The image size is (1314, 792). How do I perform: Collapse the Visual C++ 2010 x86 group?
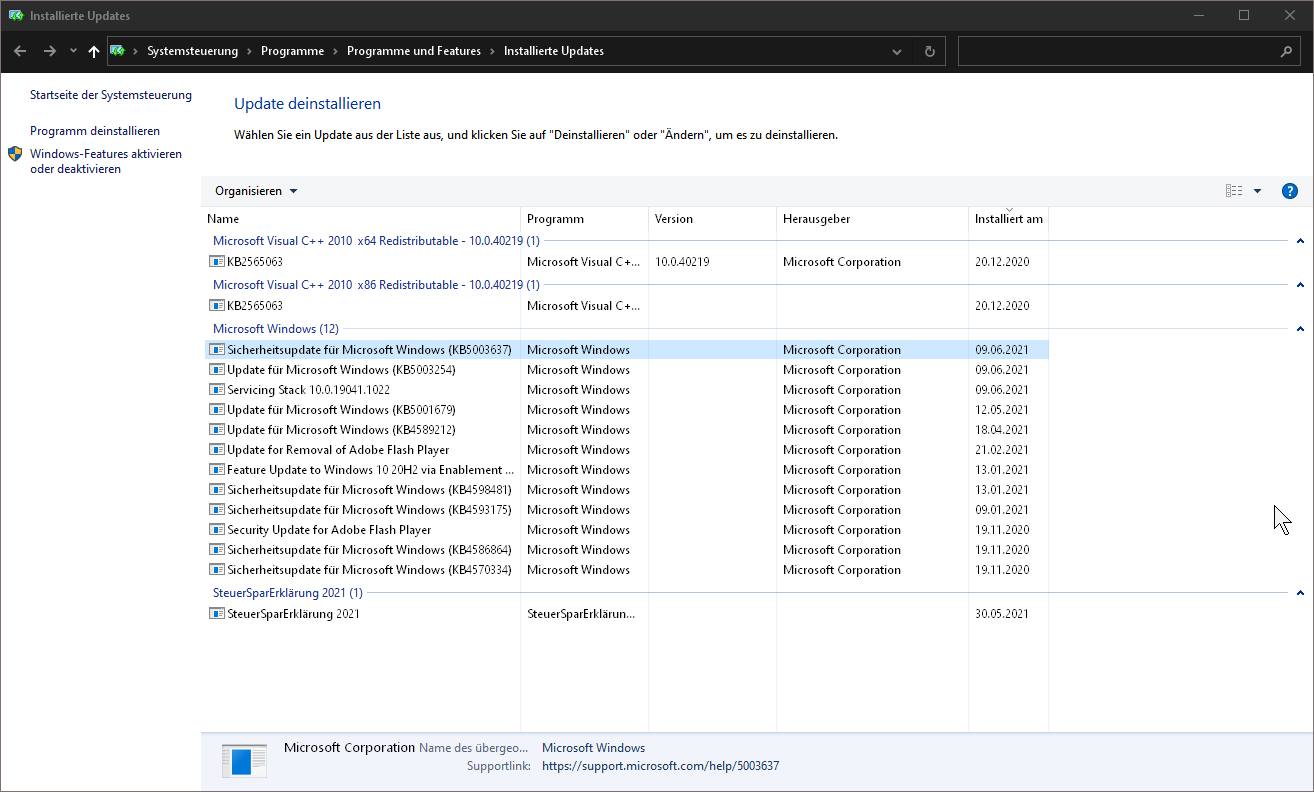1300,285
